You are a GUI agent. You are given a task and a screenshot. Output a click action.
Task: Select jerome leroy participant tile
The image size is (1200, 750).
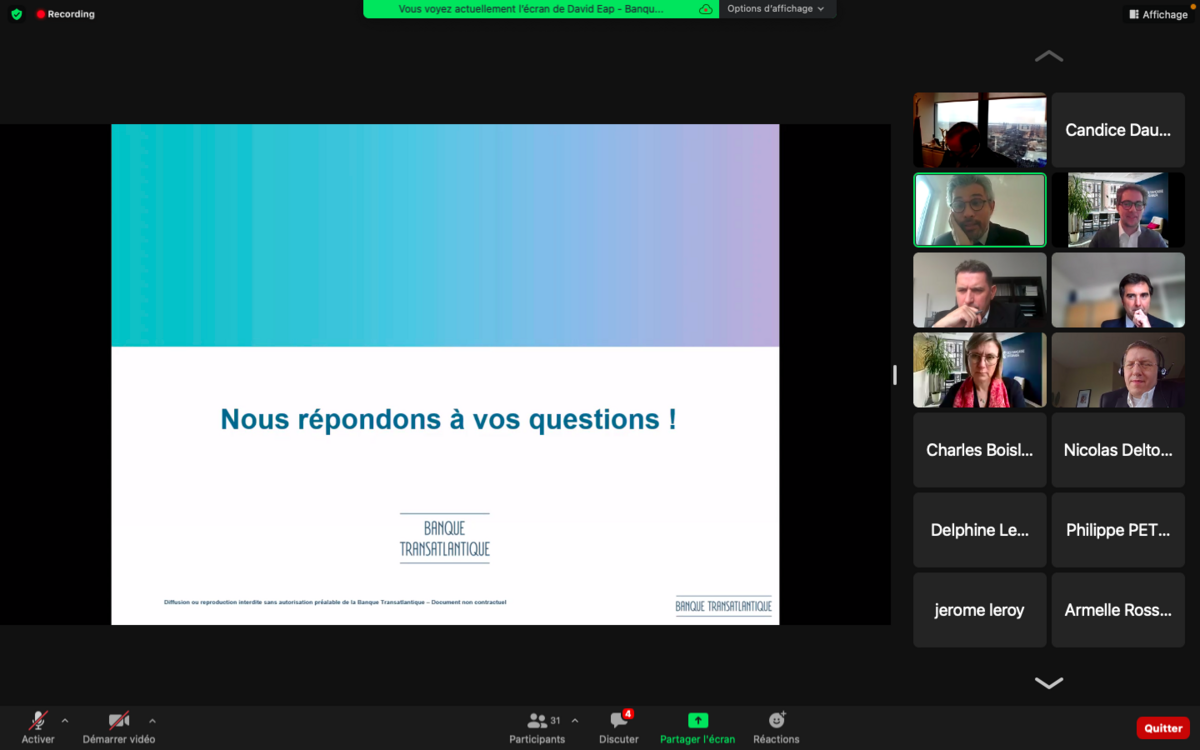(x=979, y=610)
